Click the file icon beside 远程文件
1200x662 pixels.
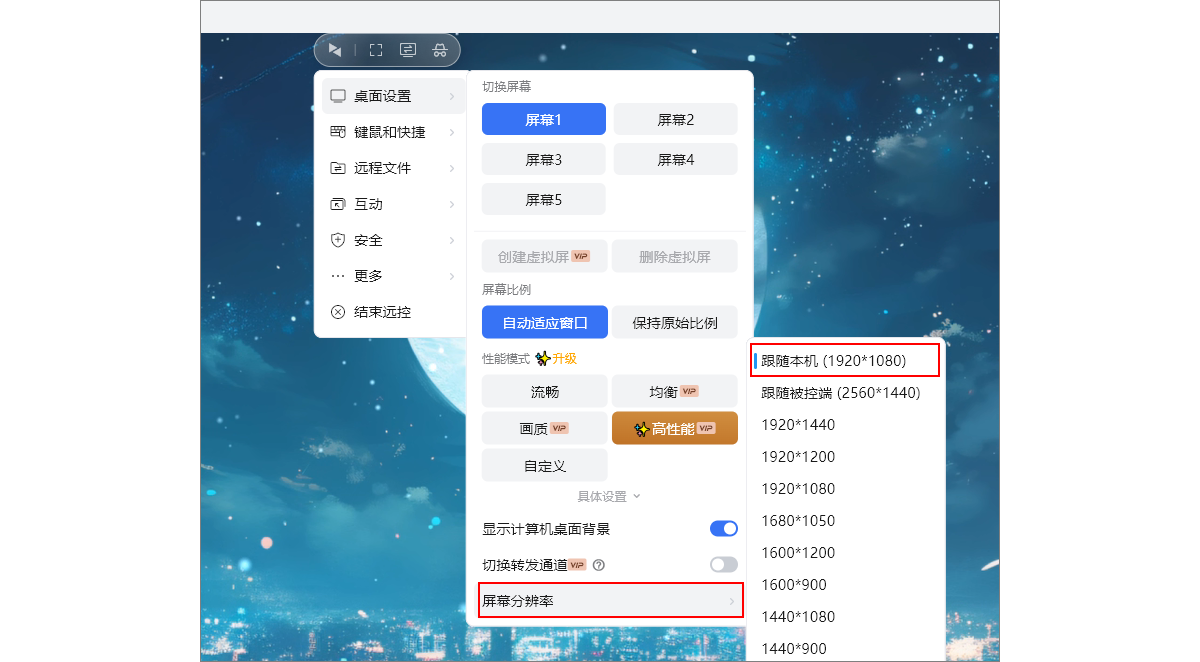pos(338,167)
